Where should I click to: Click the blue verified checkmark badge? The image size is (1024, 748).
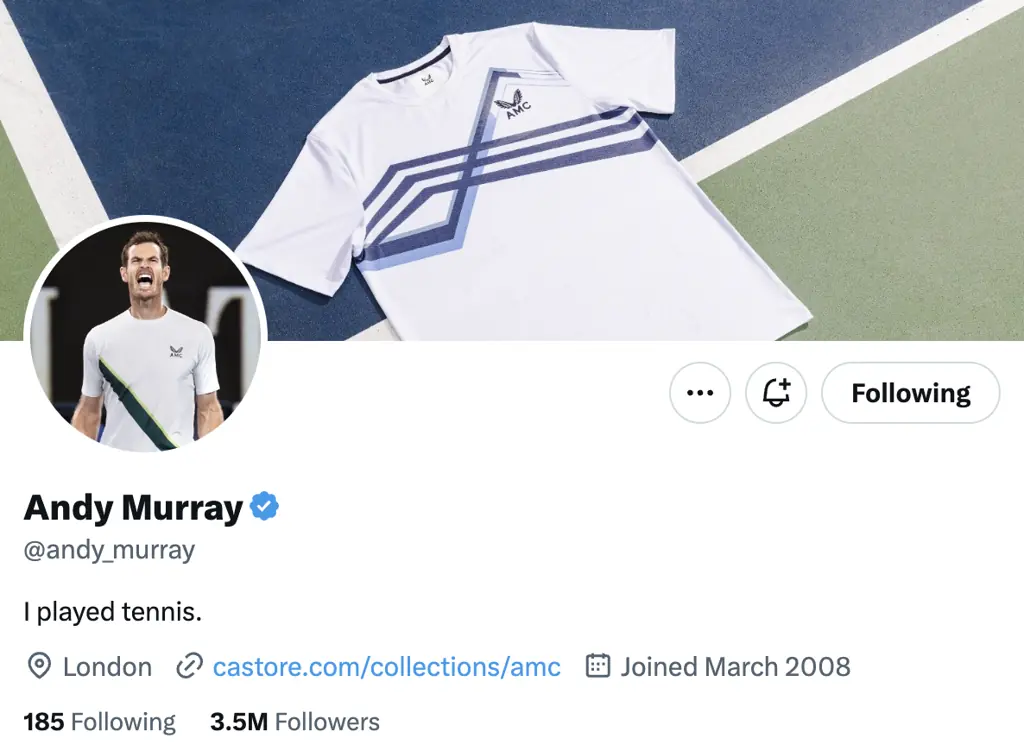click(264, 507)
